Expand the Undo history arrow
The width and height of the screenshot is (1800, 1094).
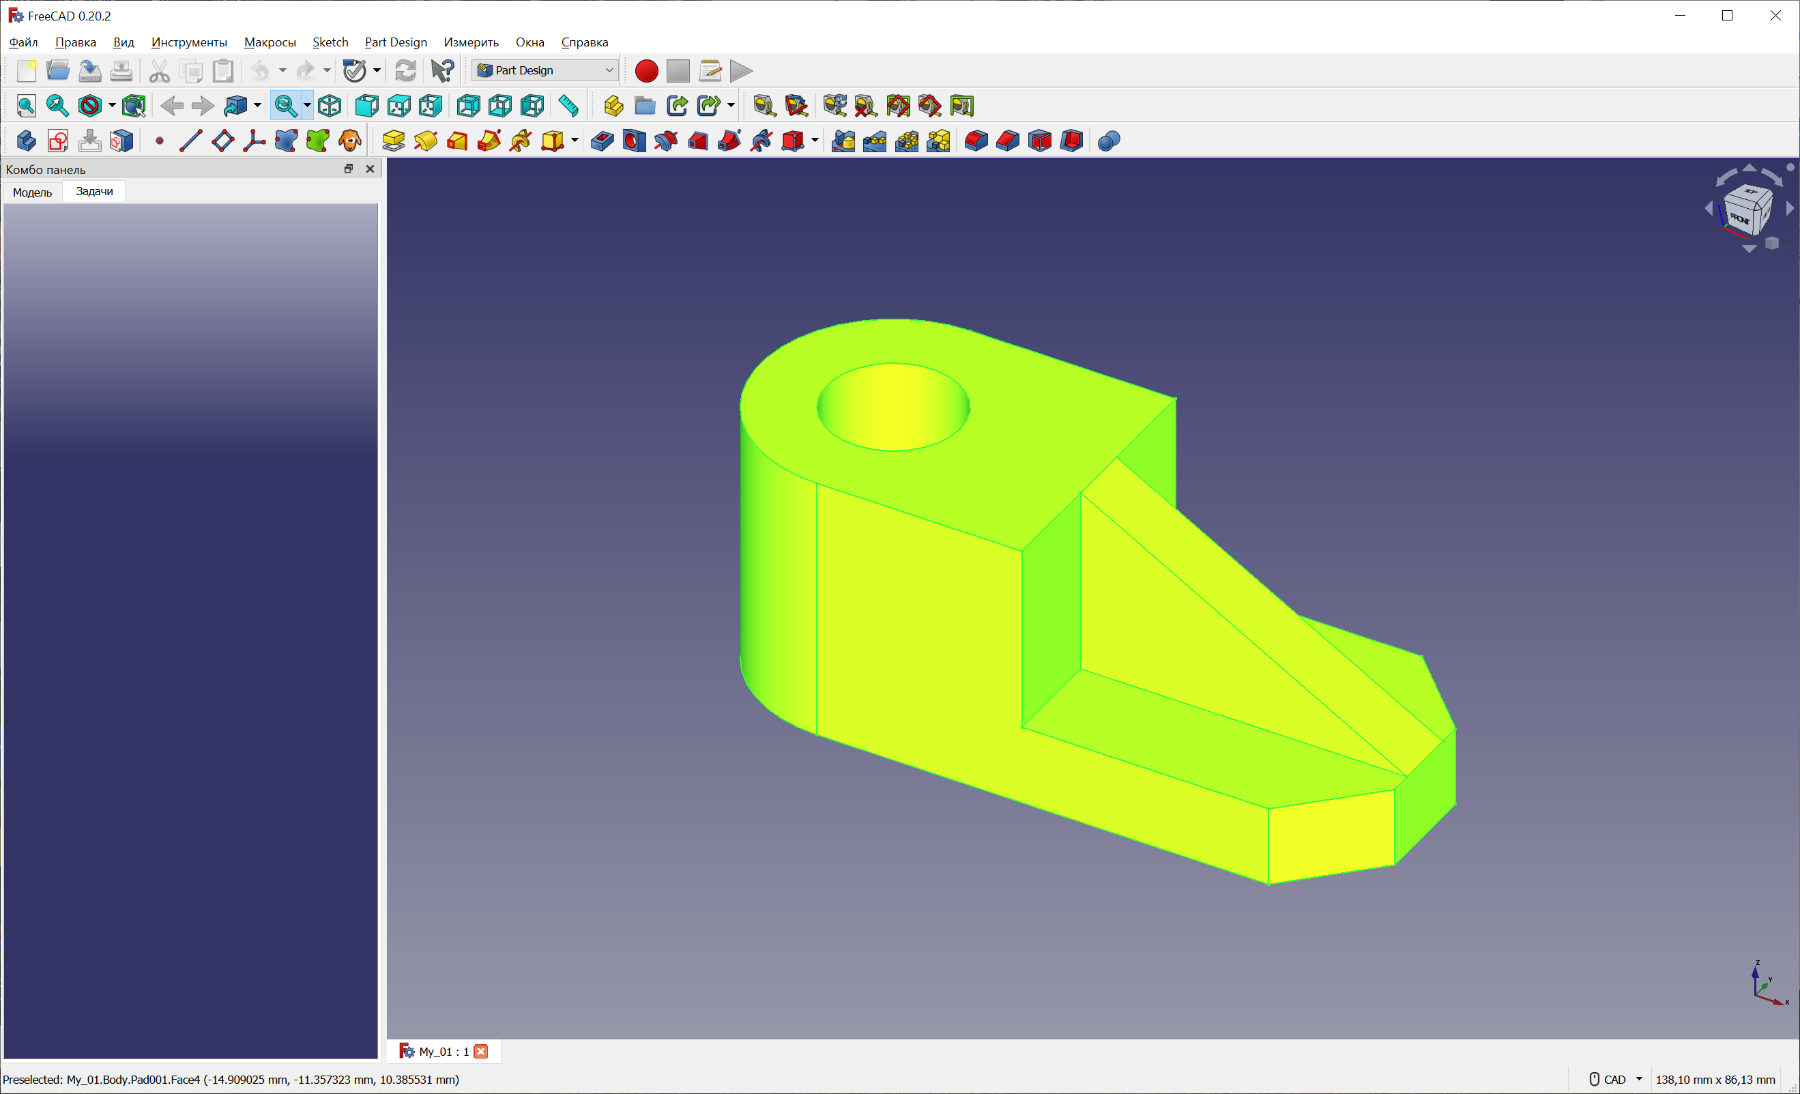click(x=283, y=70)
